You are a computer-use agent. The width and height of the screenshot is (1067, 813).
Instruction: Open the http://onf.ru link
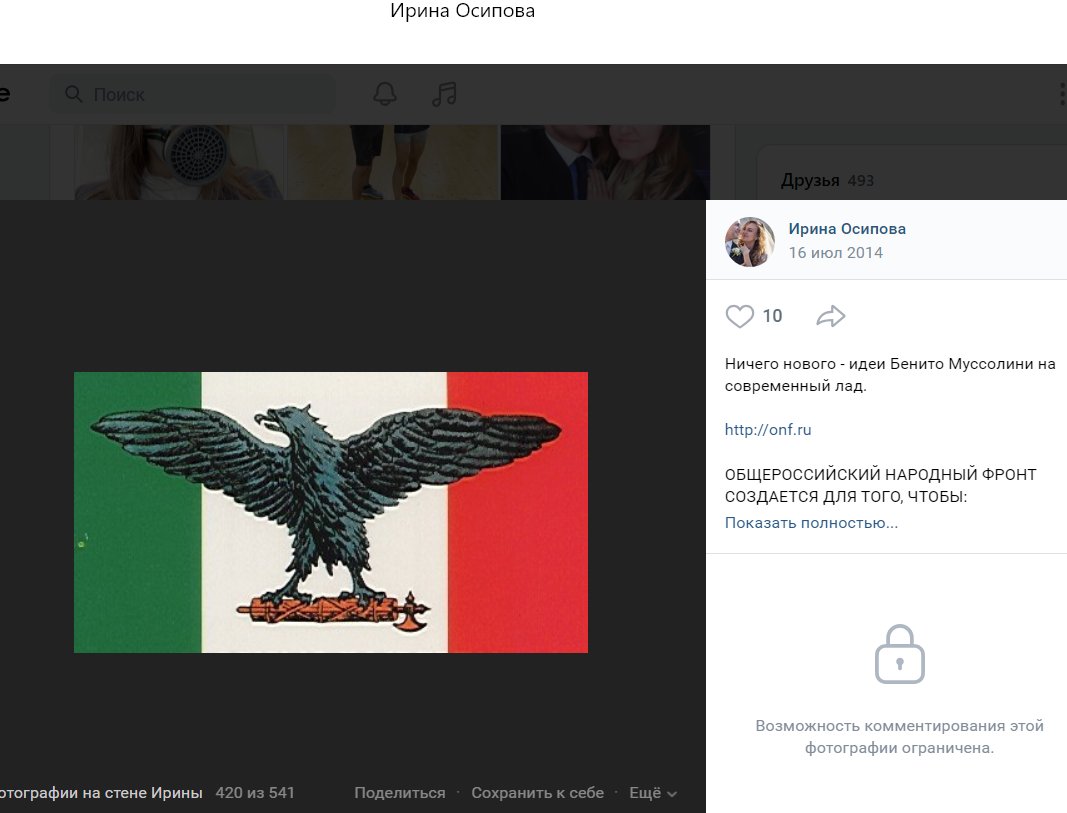tap(768, 429)
